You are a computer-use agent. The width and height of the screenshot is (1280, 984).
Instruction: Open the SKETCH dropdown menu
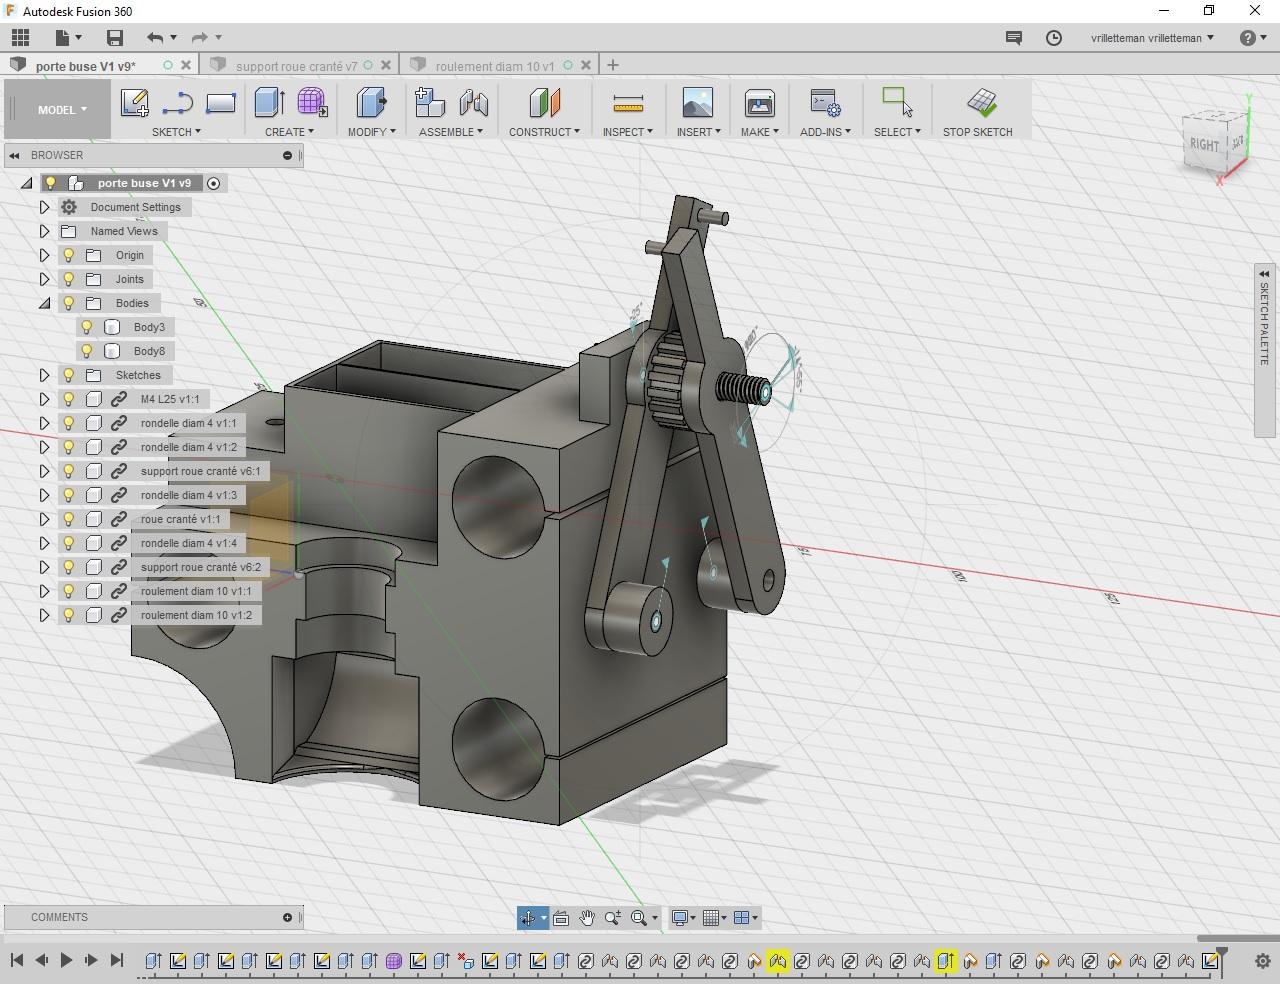click(x=176, y=132)
